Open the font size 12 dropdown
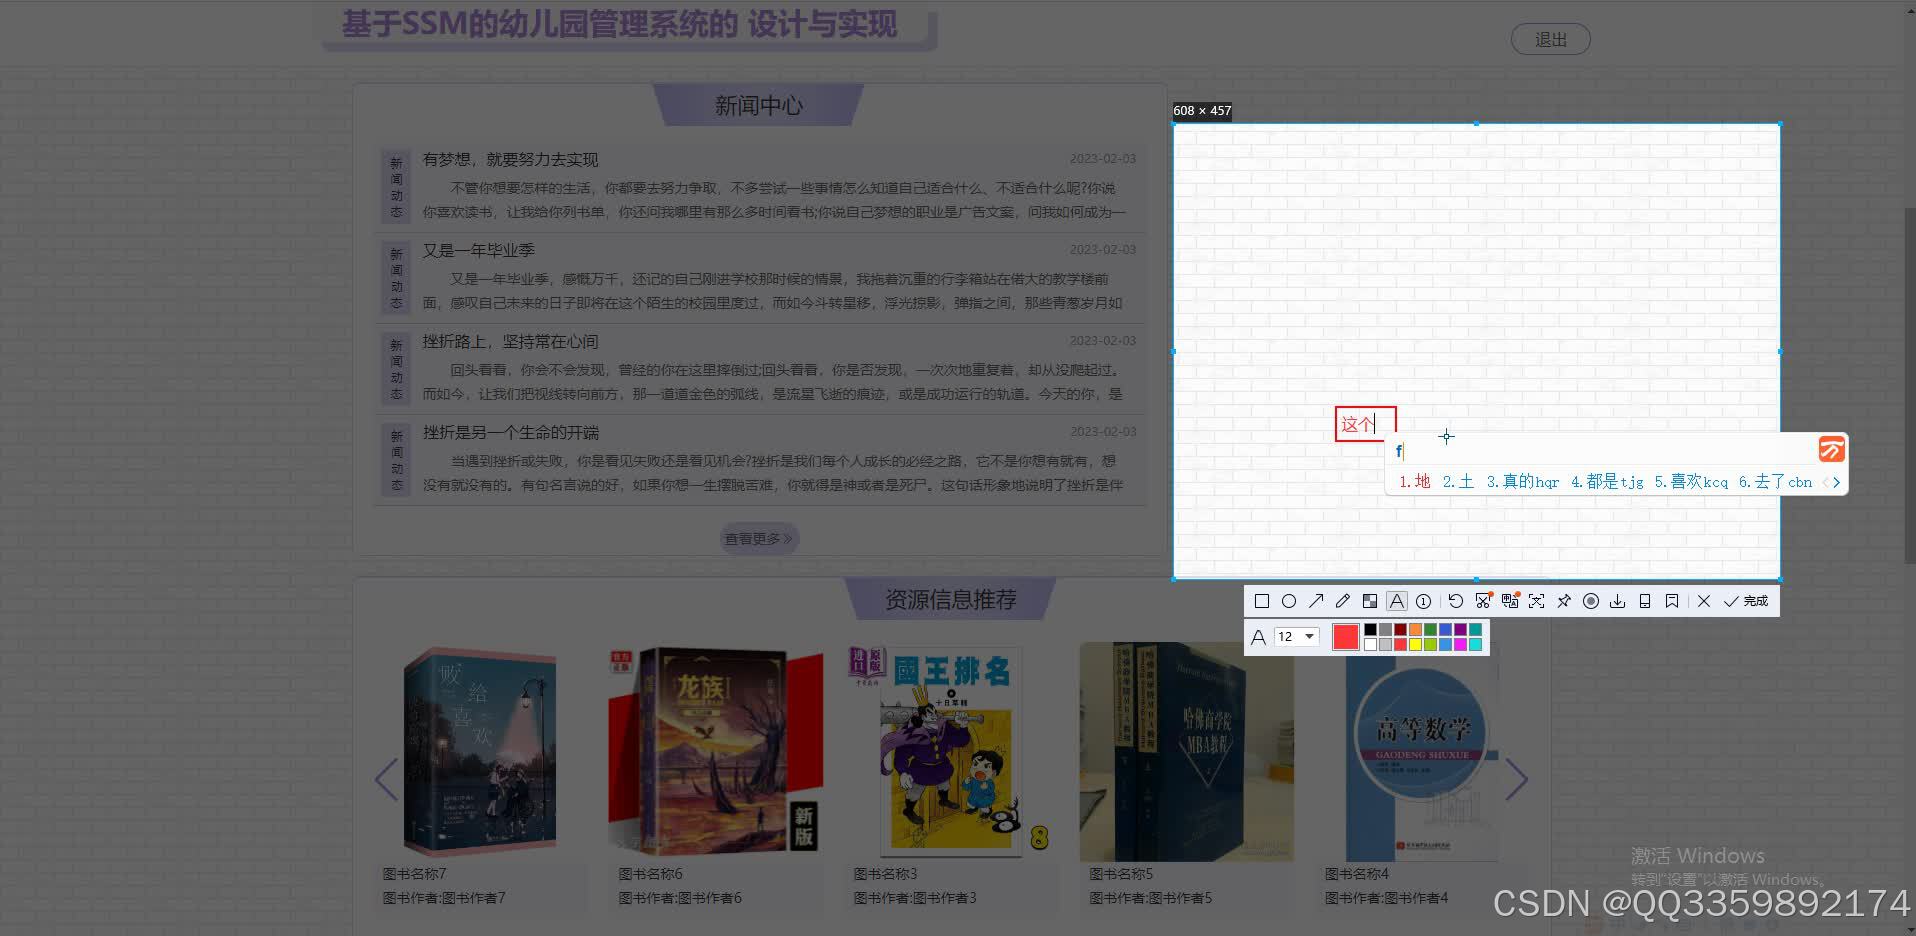Screen dimensions: 1916x936 [x=1297, y=636]
